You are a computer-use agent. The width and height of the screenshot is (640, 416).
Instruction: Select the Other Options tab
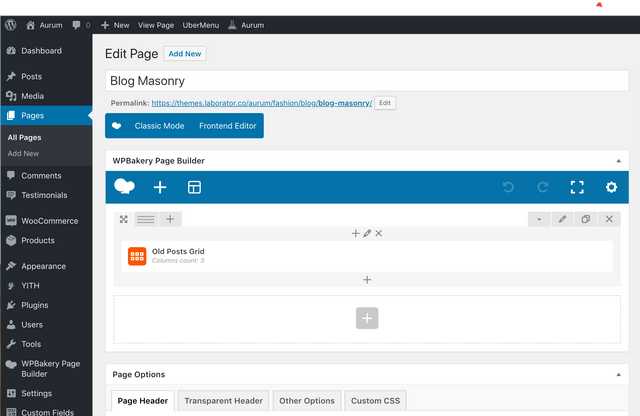click(x=307, y=401)
